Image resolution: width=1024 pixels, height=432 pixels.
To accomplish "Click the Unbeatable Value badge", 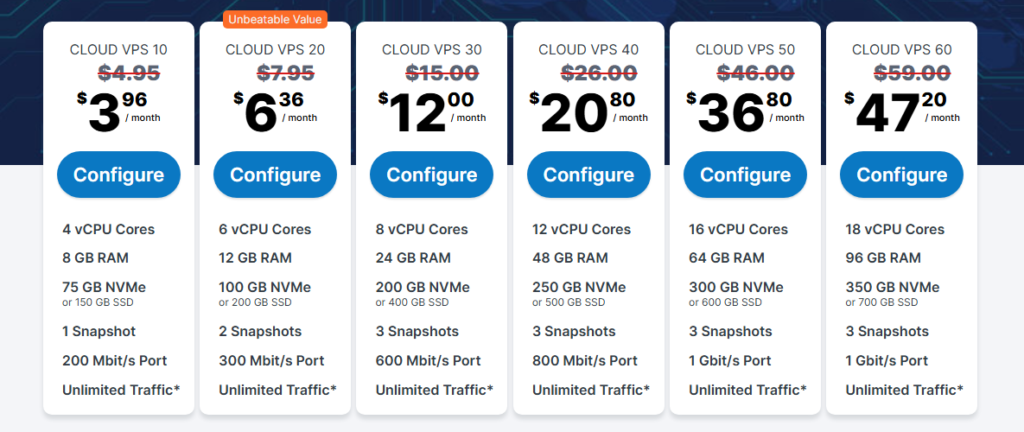I will 276,19.
